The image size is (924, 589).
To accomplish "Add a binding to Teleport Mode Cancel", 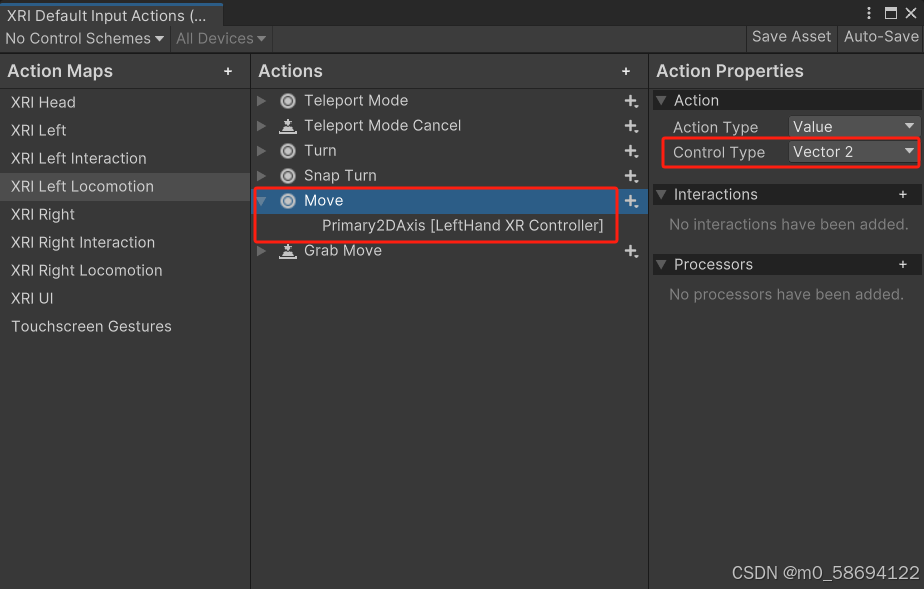I will point(631,125).
